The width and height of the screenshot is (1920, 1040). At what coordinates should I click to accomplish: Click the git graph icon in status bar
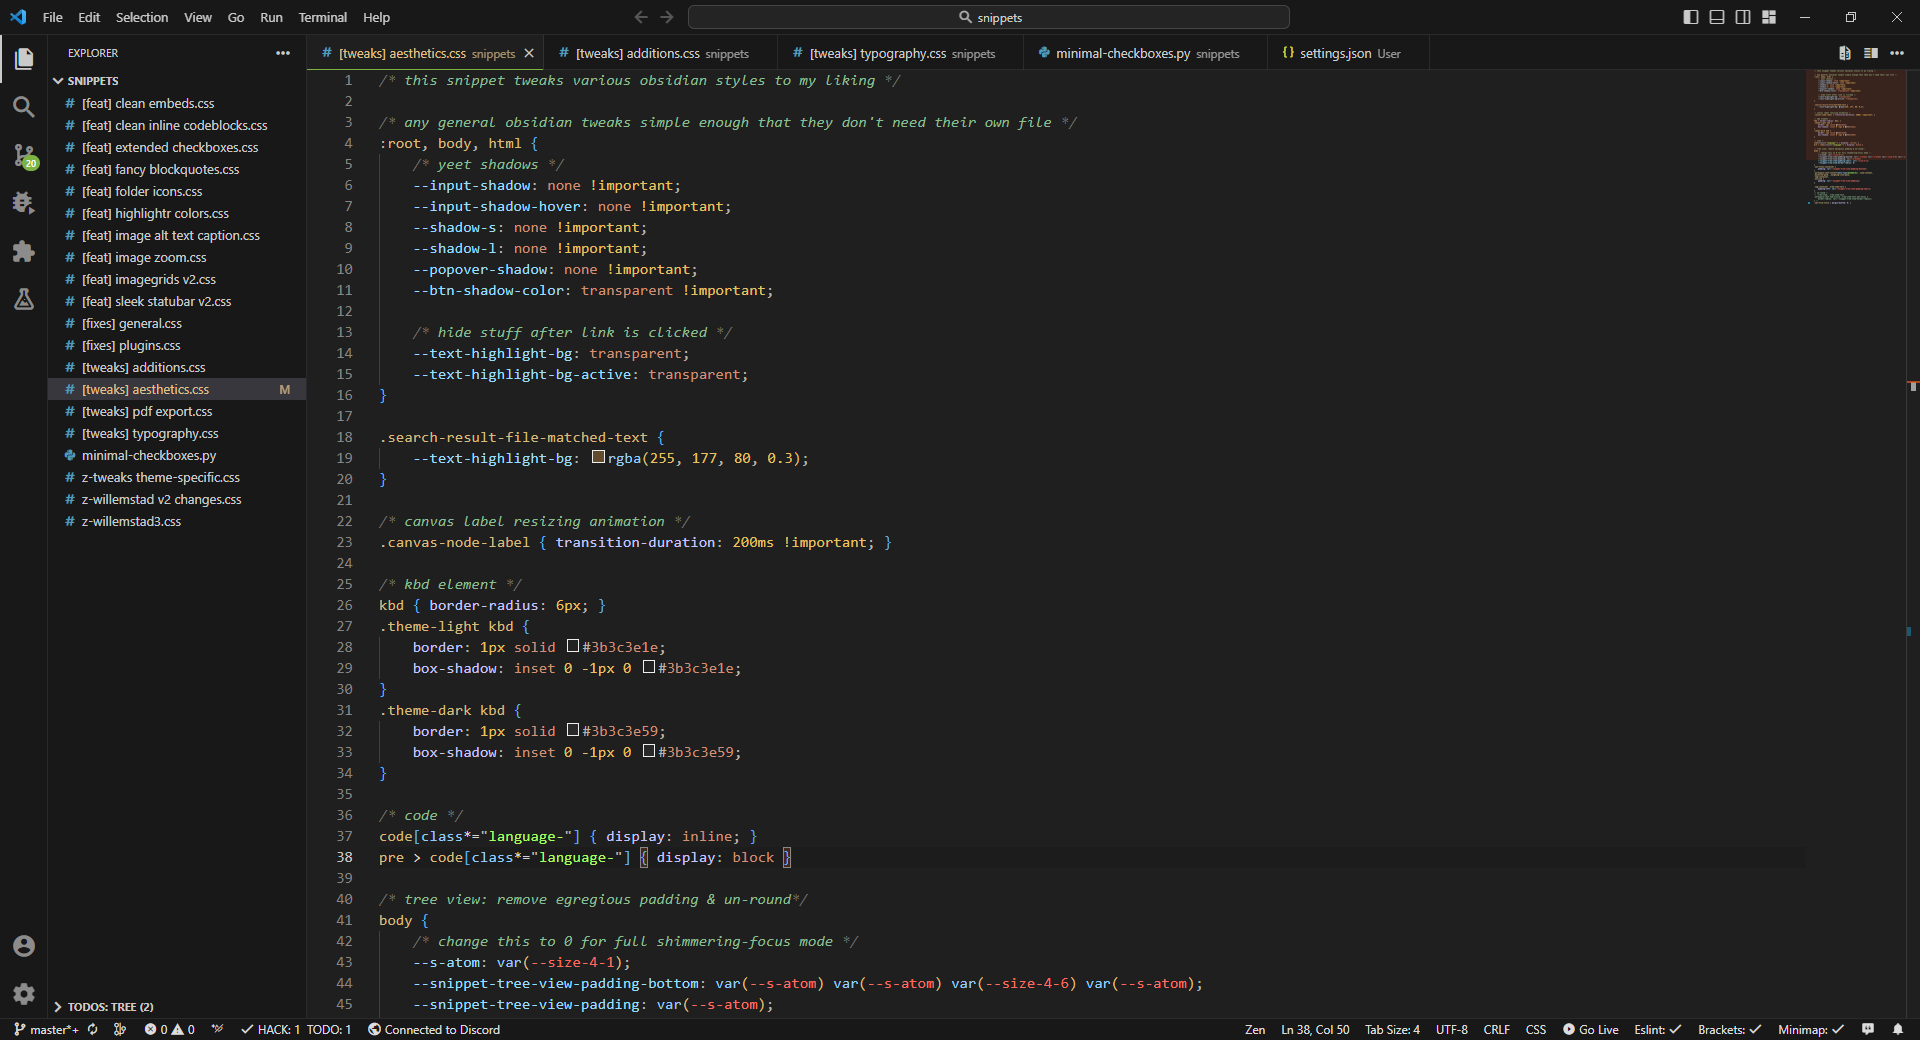(120, 1029)
